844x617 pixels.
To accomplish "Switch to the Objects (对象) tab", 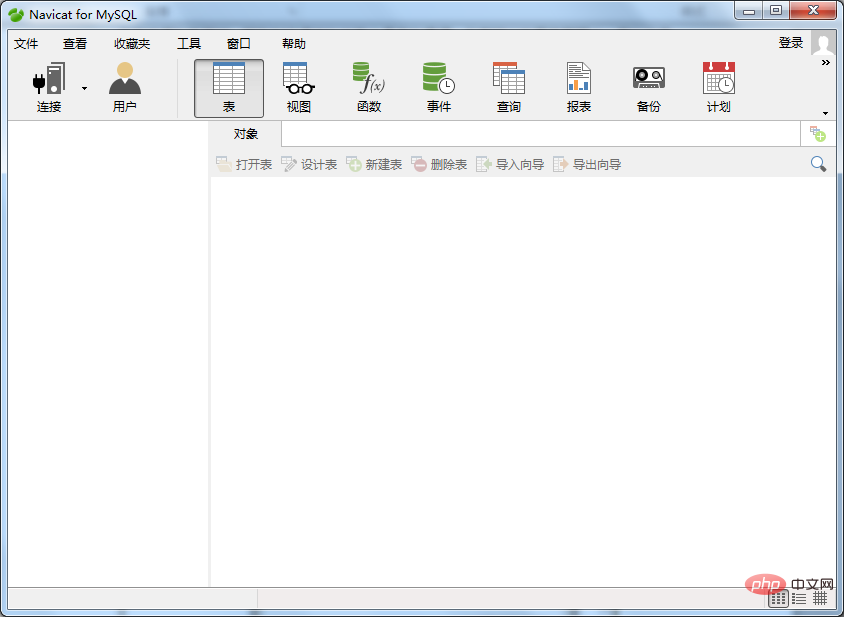I will tap(245, 134).
